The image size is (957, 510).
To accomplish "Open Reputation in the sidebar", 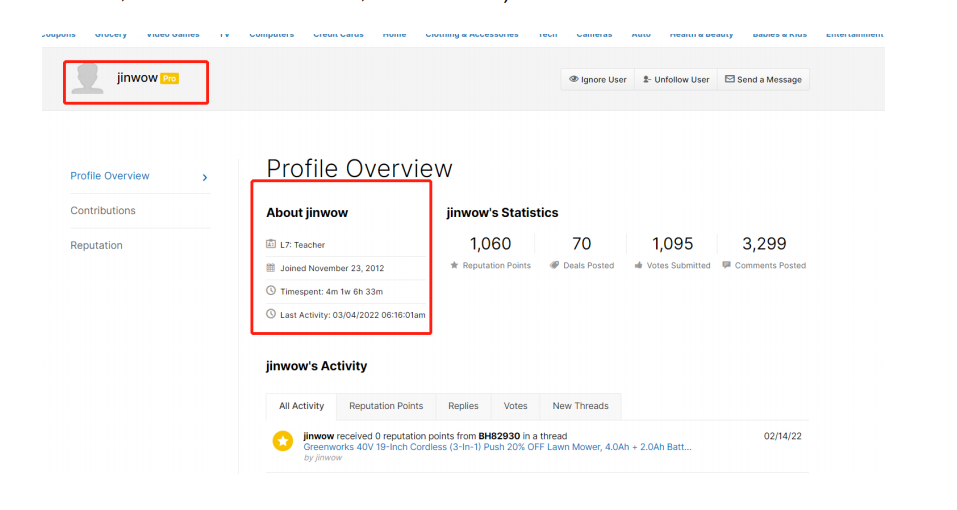I will (x=96, y=245).
